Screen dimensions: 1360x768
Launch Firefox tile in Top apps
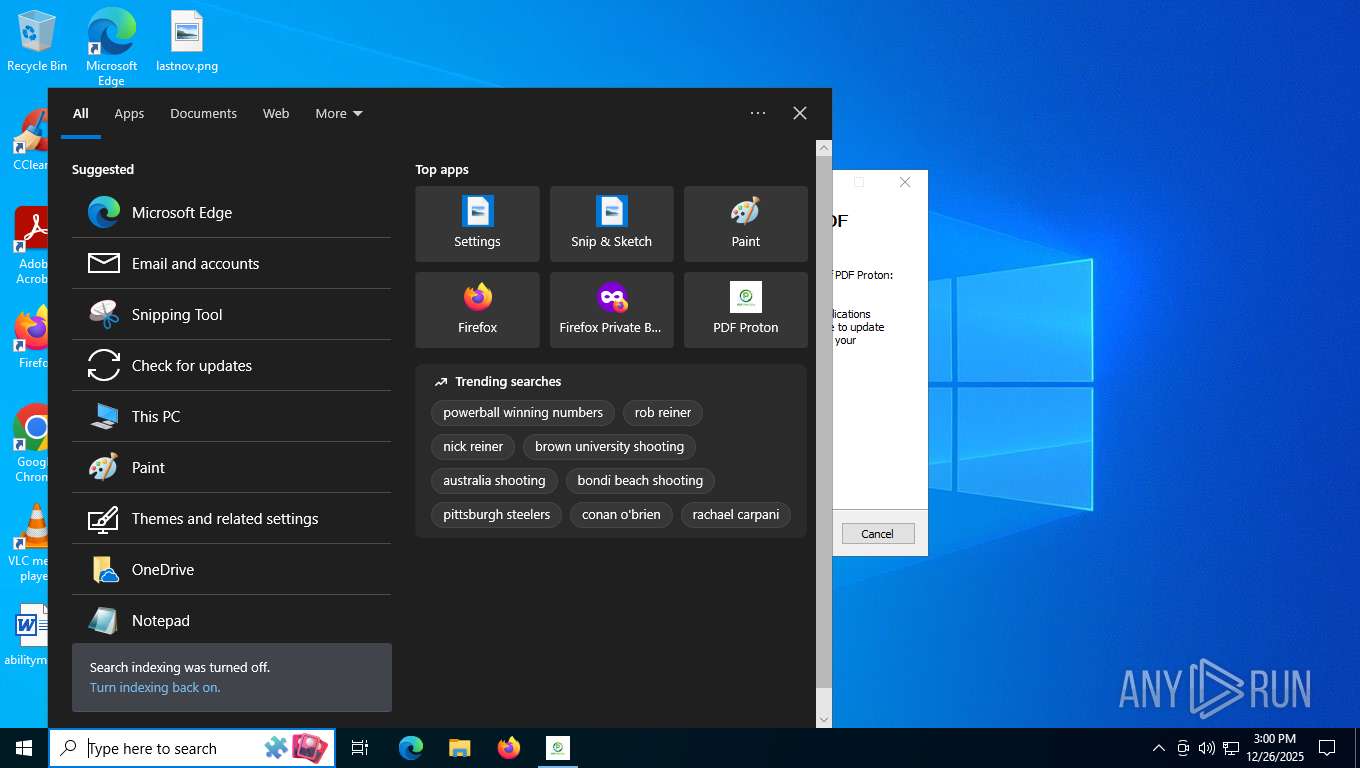(x=477, y=310)
